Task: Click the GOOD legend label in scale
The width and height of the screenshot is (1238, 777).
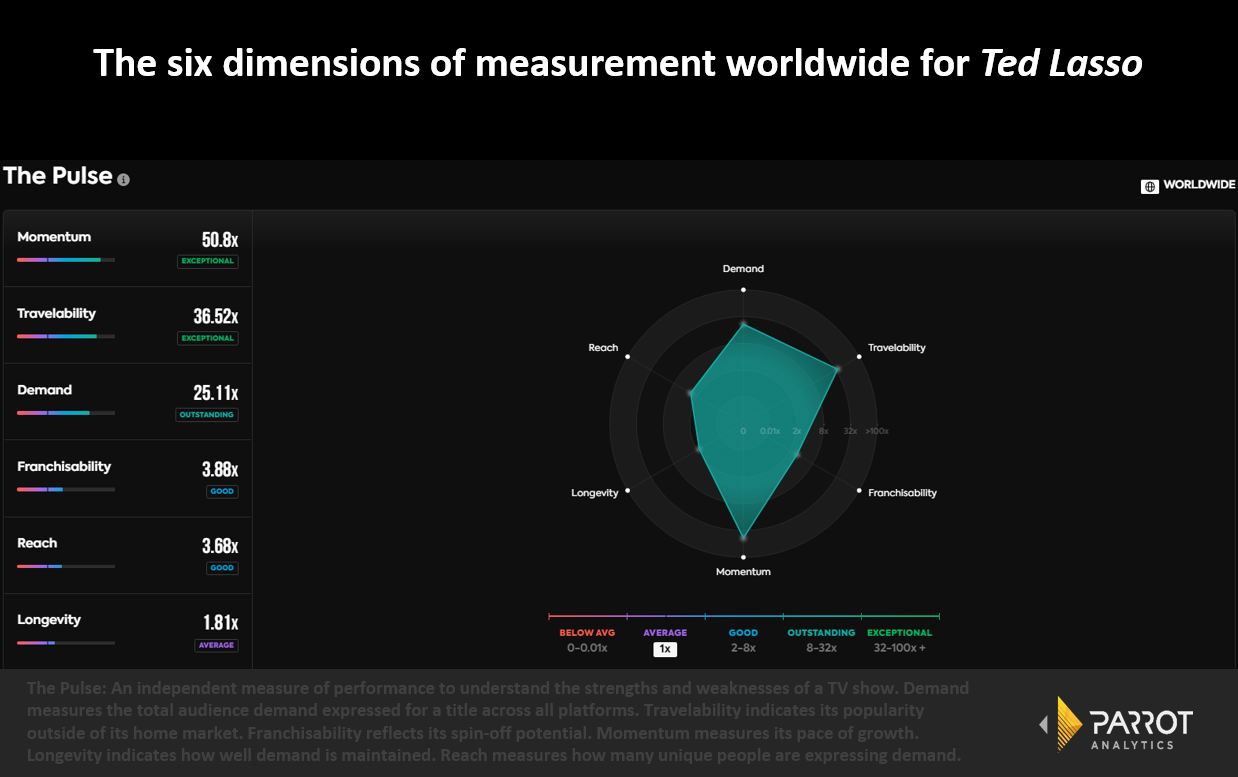Action: click(x=743, y=633)
